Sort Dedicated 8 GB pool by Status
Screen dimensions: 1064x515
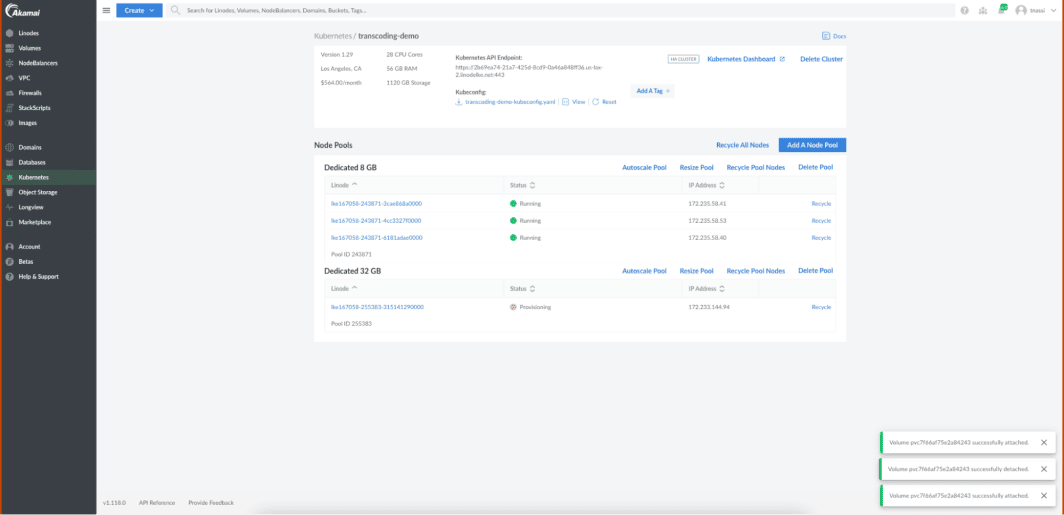[522, 185]
